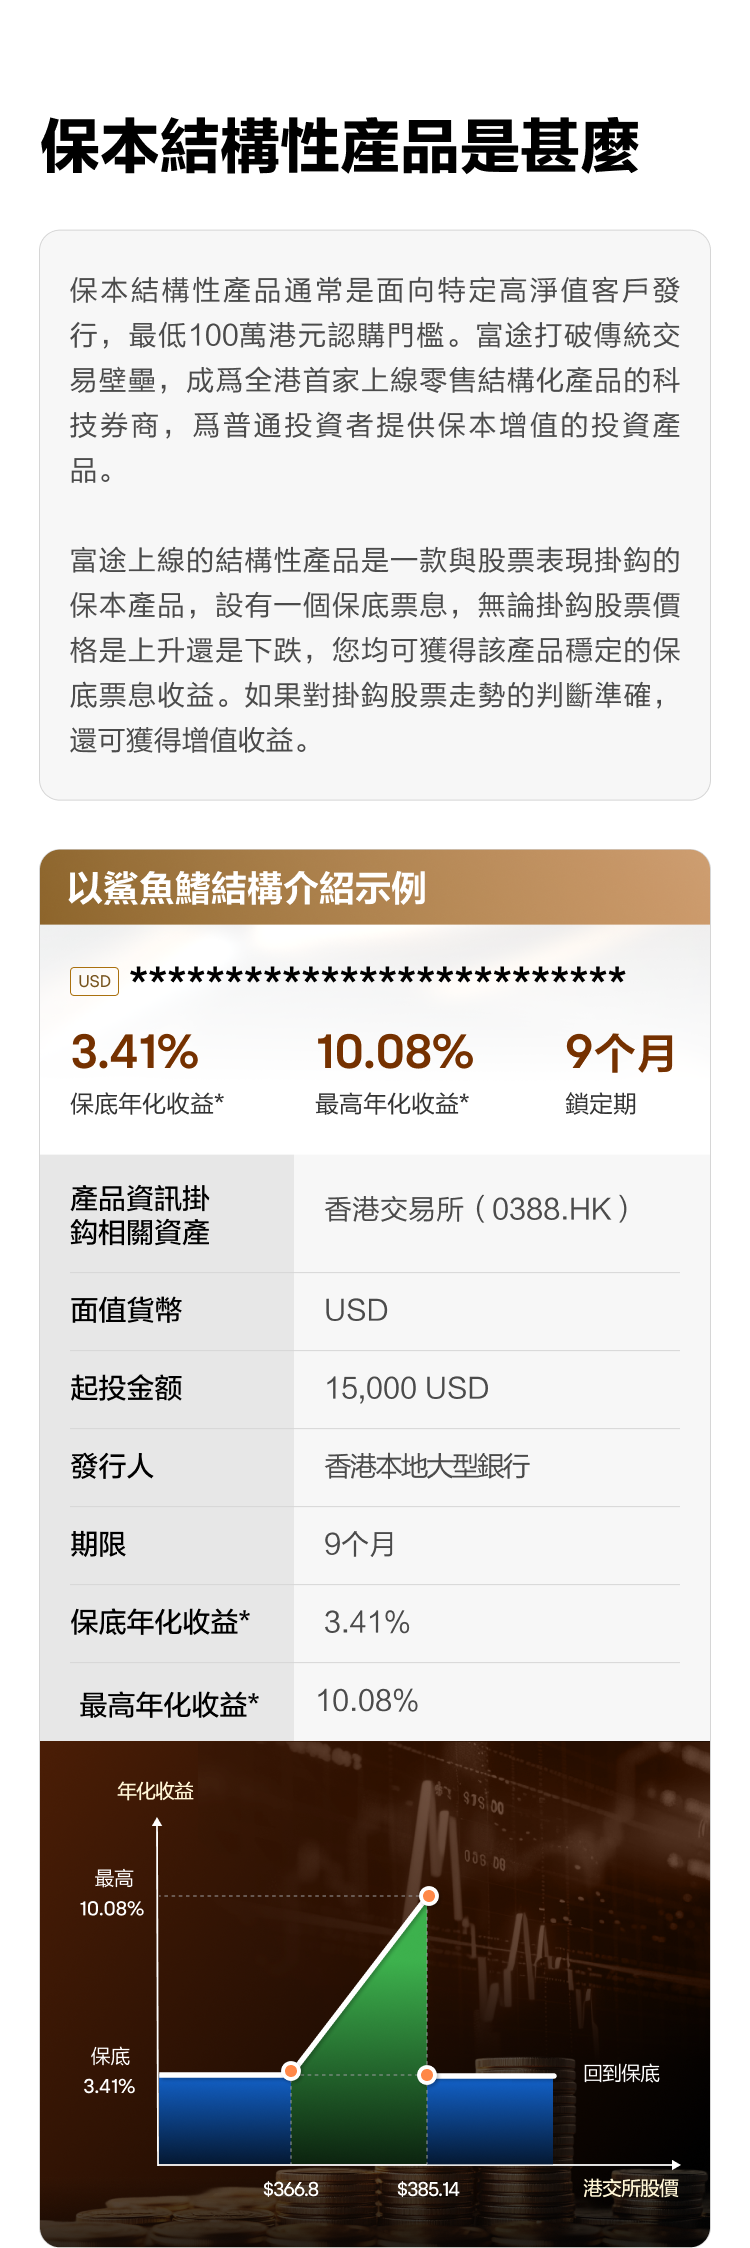Click the orange chart point above $366.8
Screen dimensions: 750x2248
tap(291, 2071)
